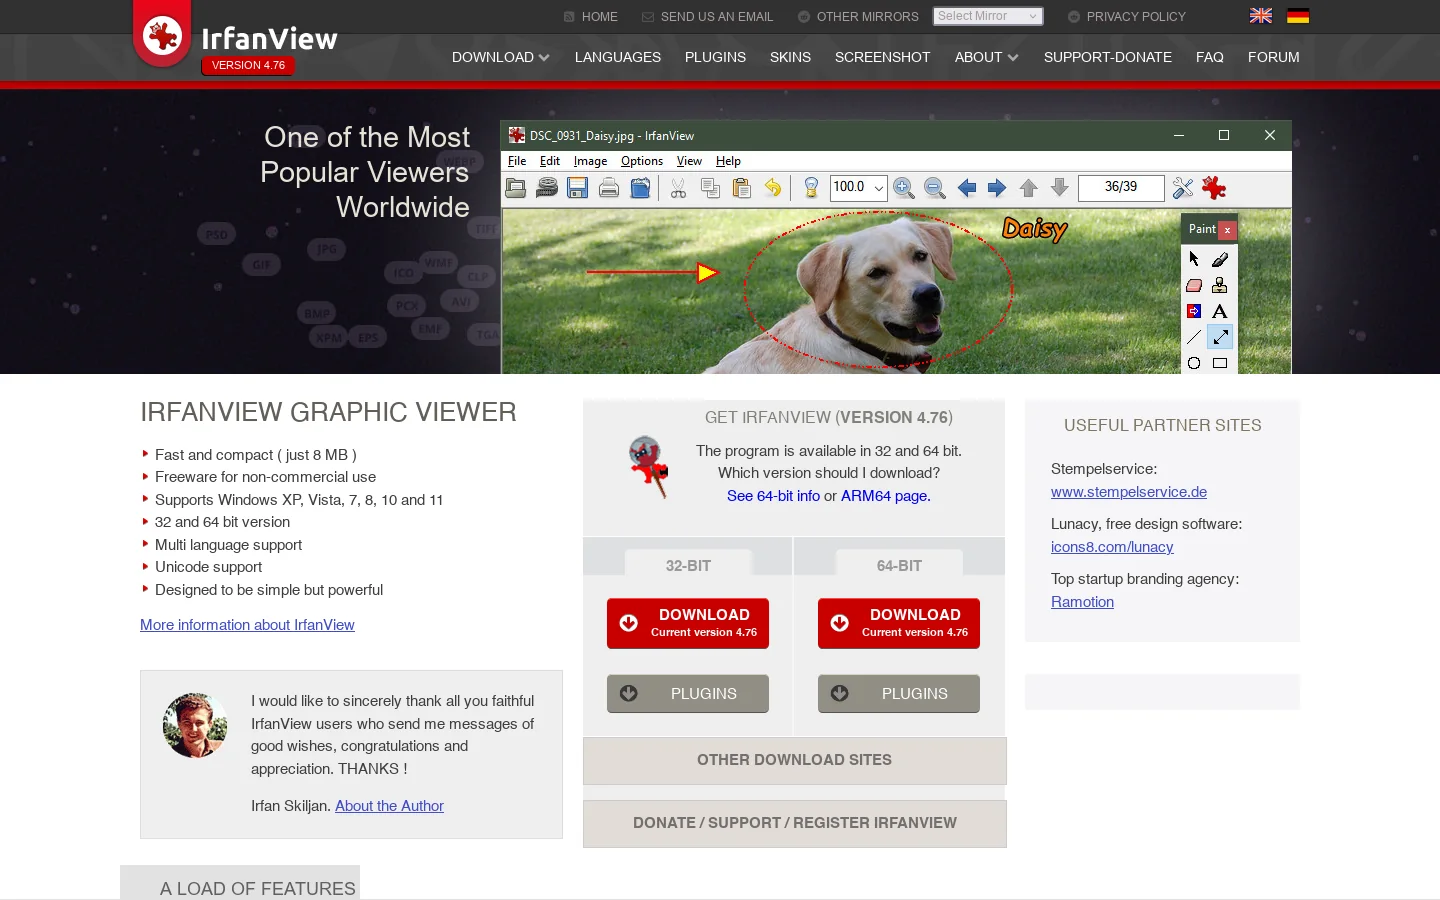
Task: Click the Save floppy disk icon
Action: (577, 188)
